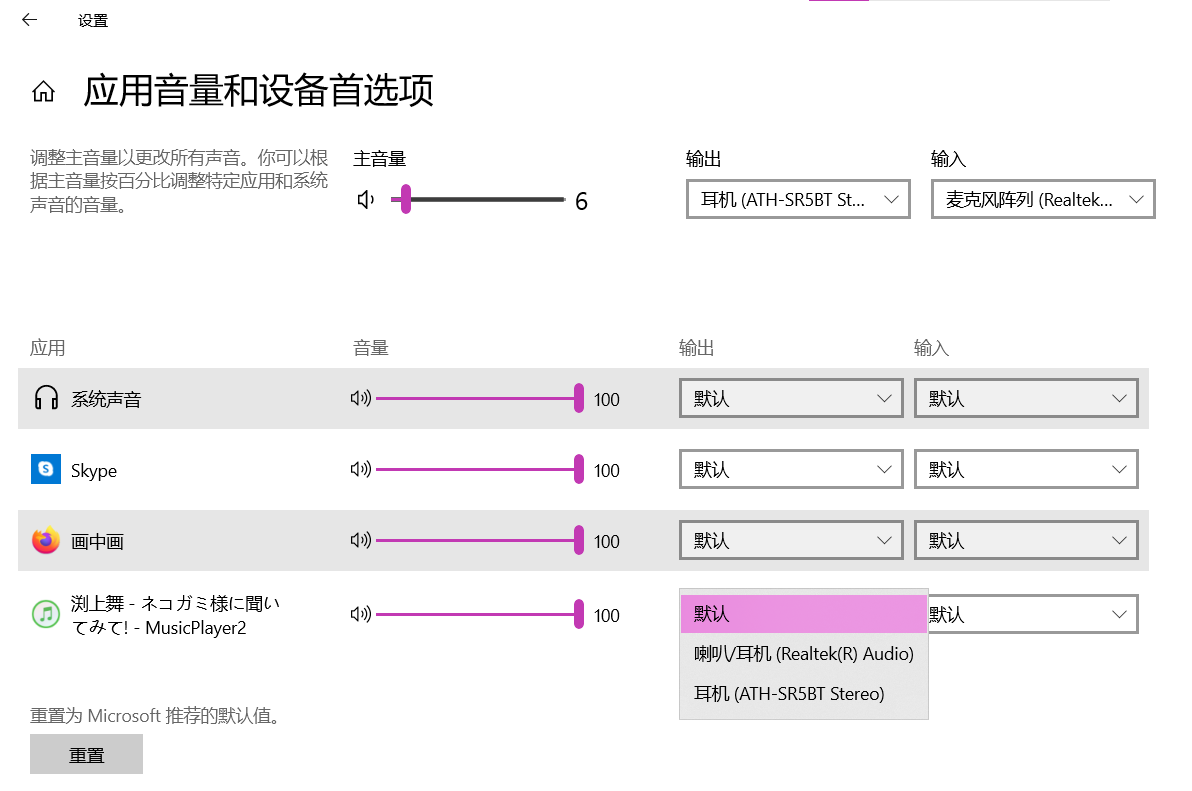Click the home icon beside 应用音量和设备首选项

tap(44, 90)
